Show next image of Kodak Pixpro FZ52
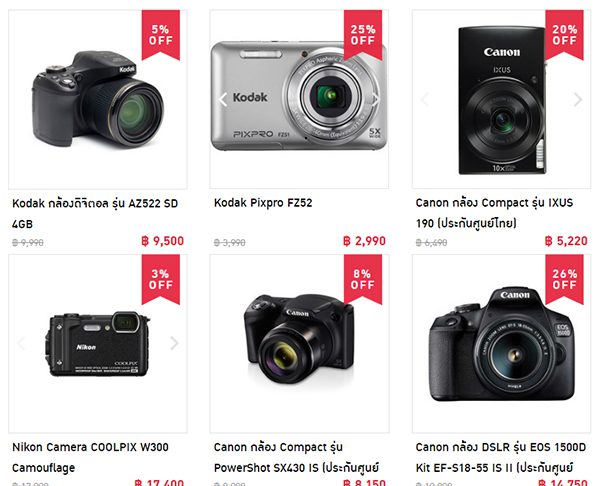 tap(376, 99)
